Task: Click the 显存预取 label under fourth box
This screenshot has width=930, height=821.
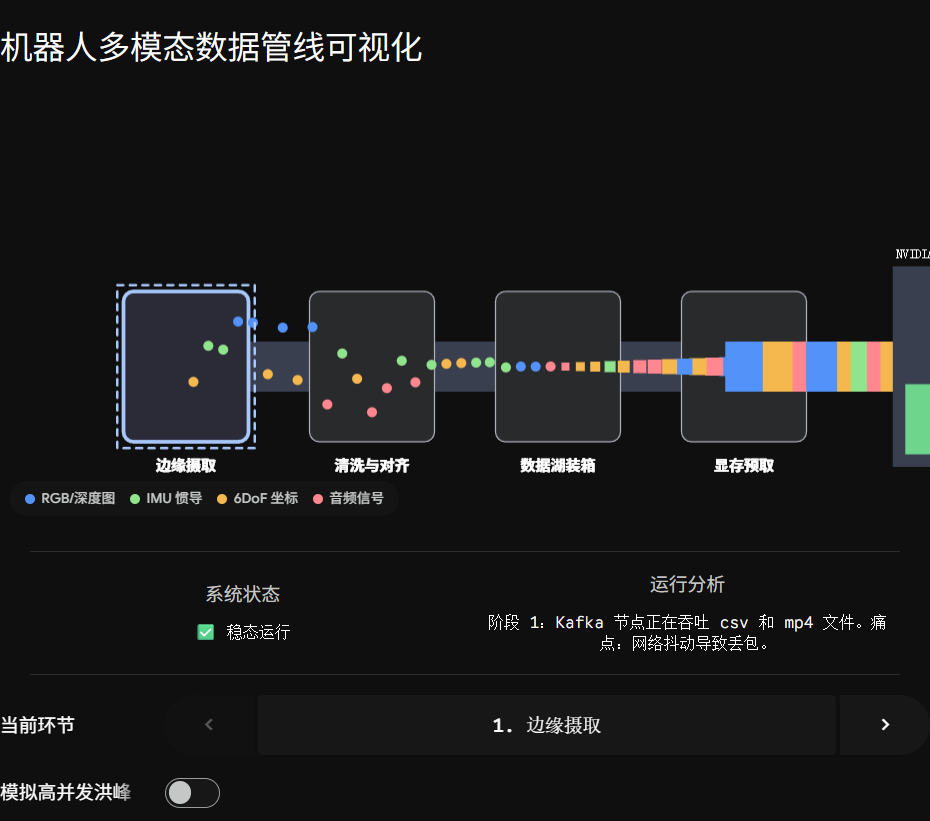Action: pos(744,466)
